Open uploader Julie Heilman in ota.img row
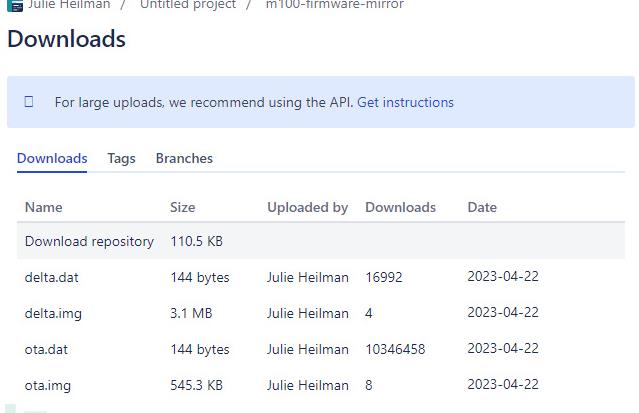Screen dimensions: 639x413 pos(307,385)
